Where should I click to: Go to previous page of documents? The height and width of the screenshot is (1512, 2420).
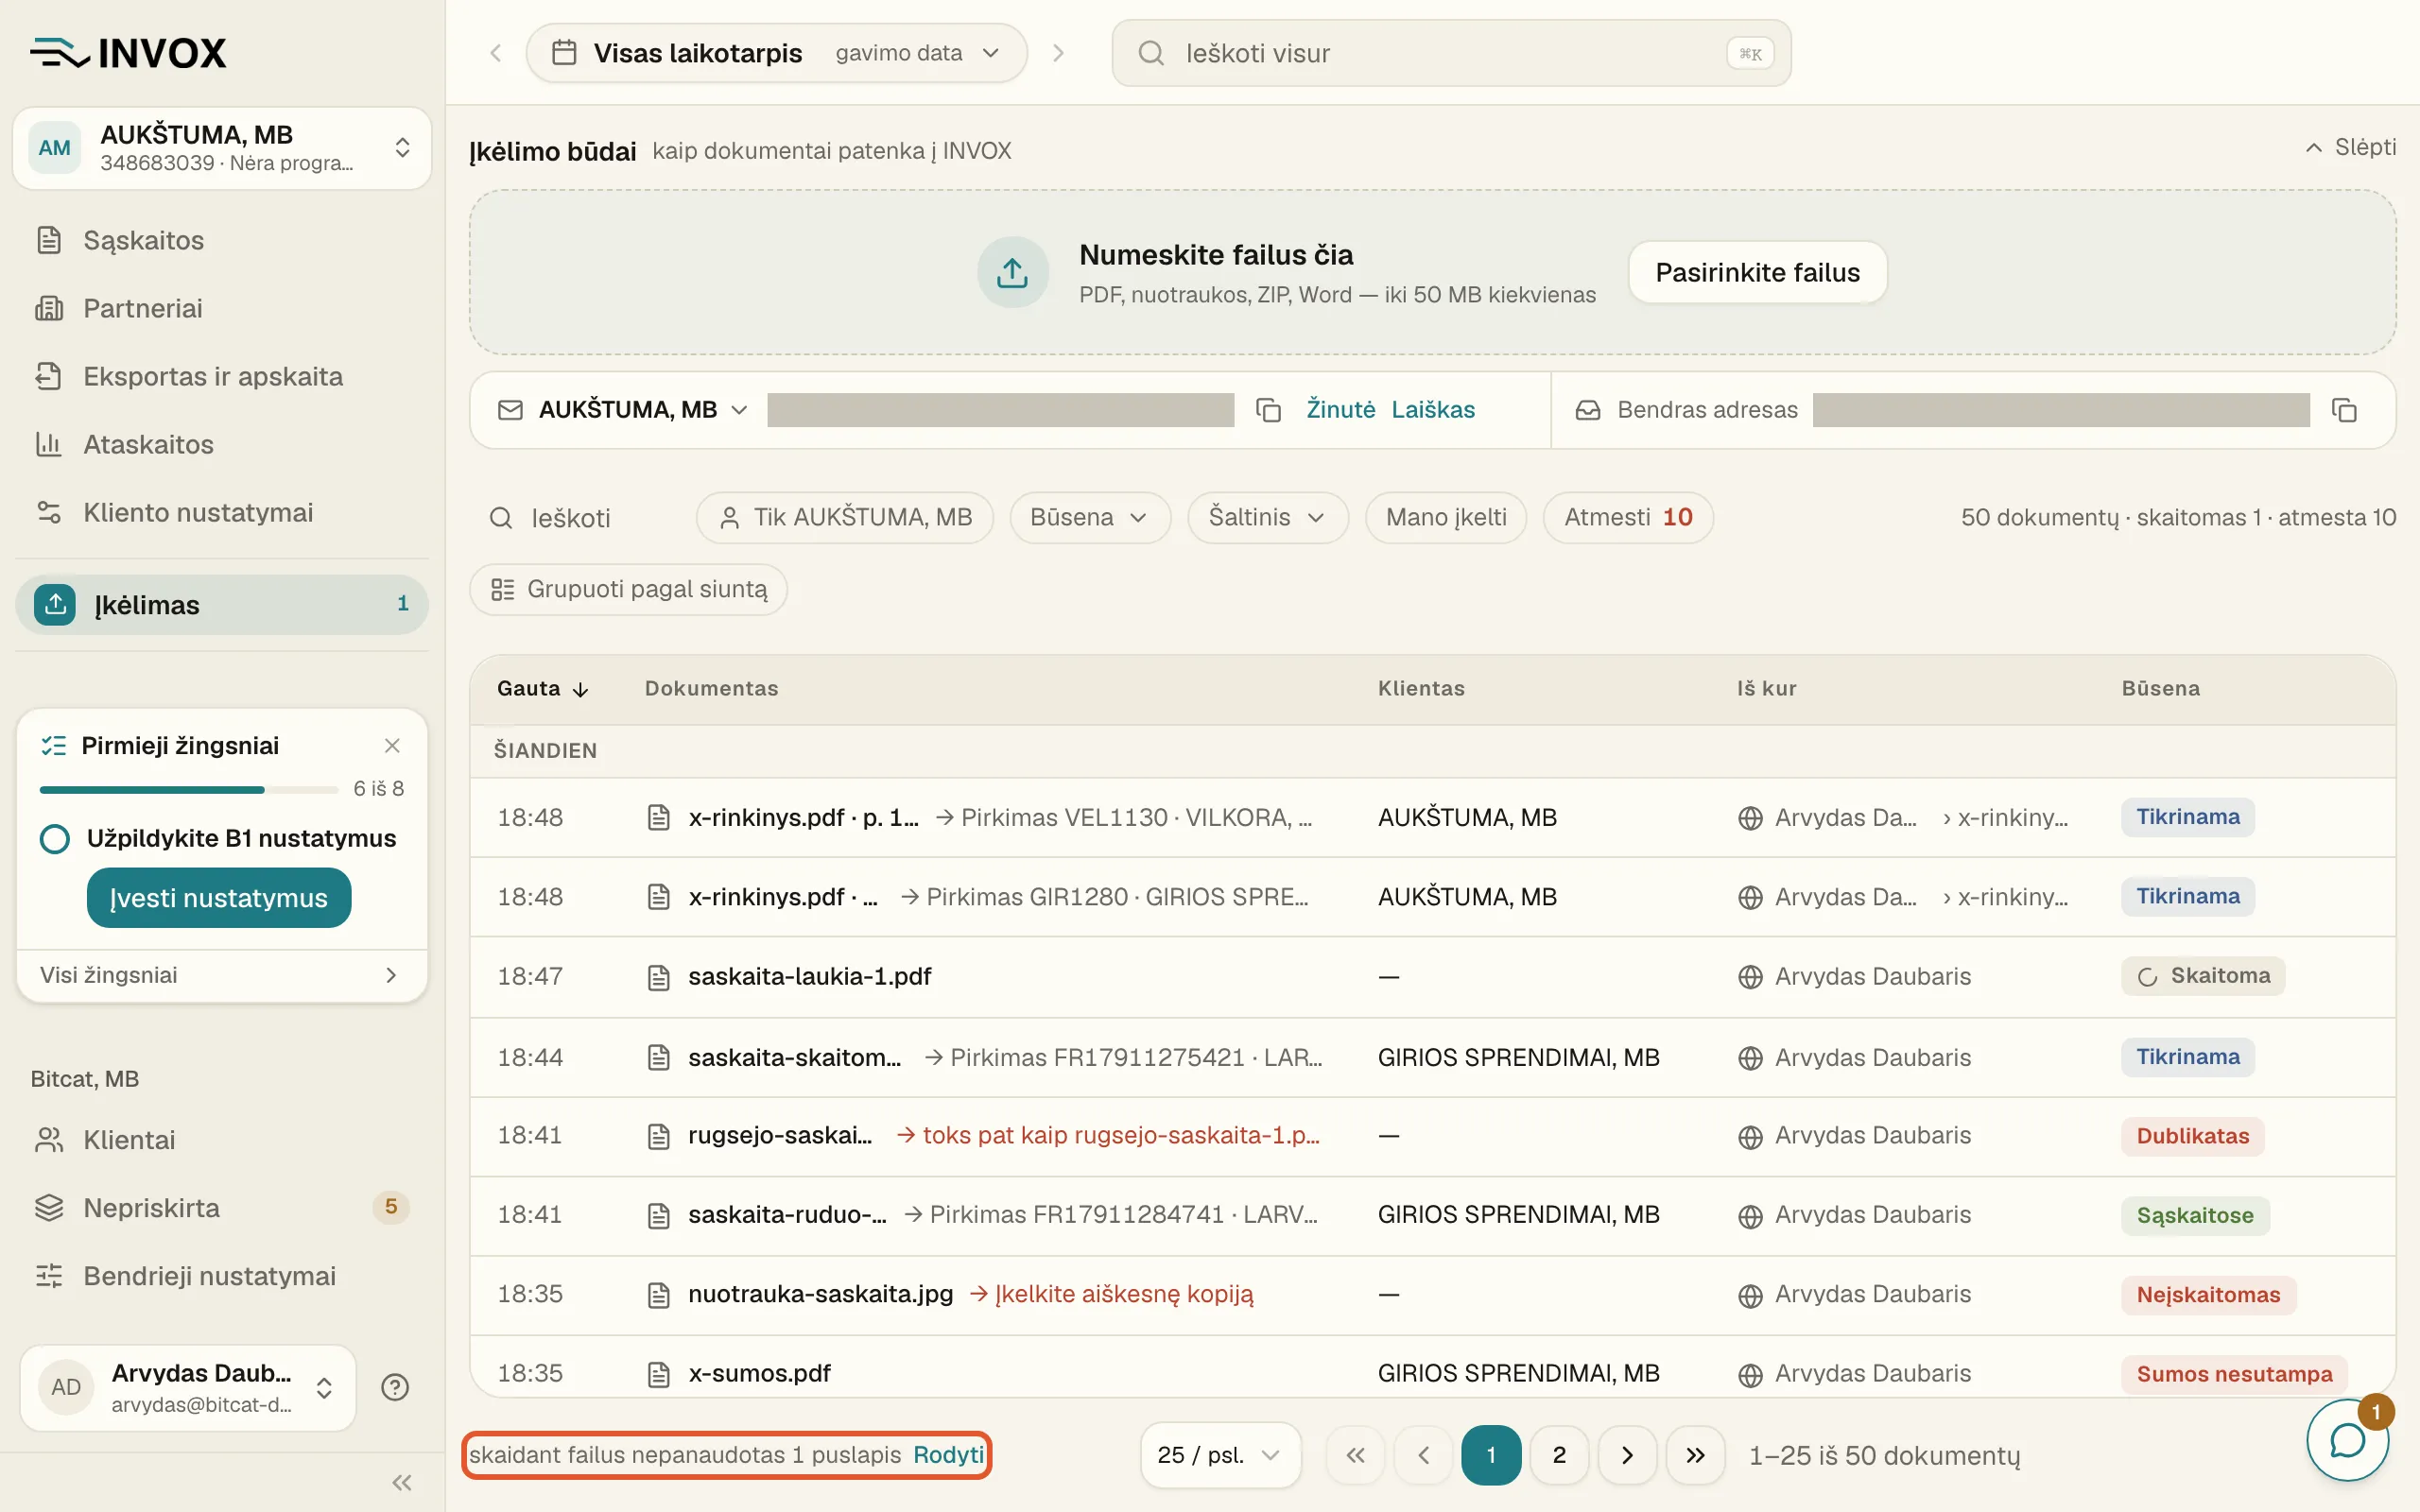(1423, 1455)
